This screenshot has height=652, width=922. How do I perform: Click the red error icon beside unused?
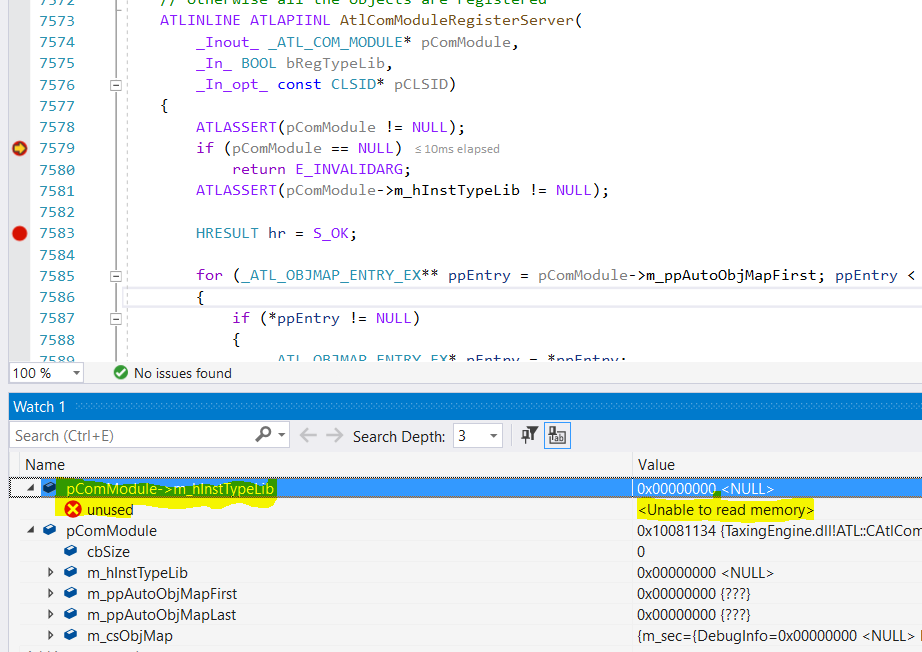(x=73, y=509)
